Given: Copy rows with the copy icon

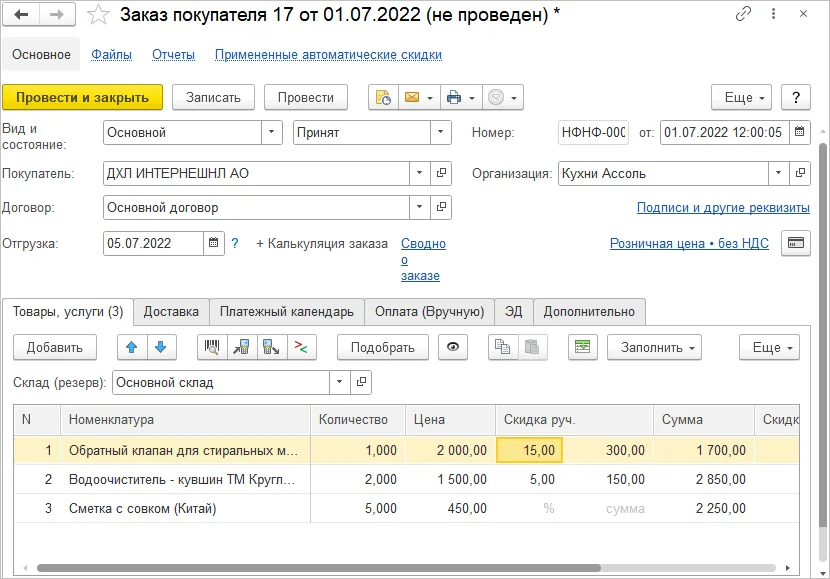Looking at the screenshot, I should pos(502,348).
